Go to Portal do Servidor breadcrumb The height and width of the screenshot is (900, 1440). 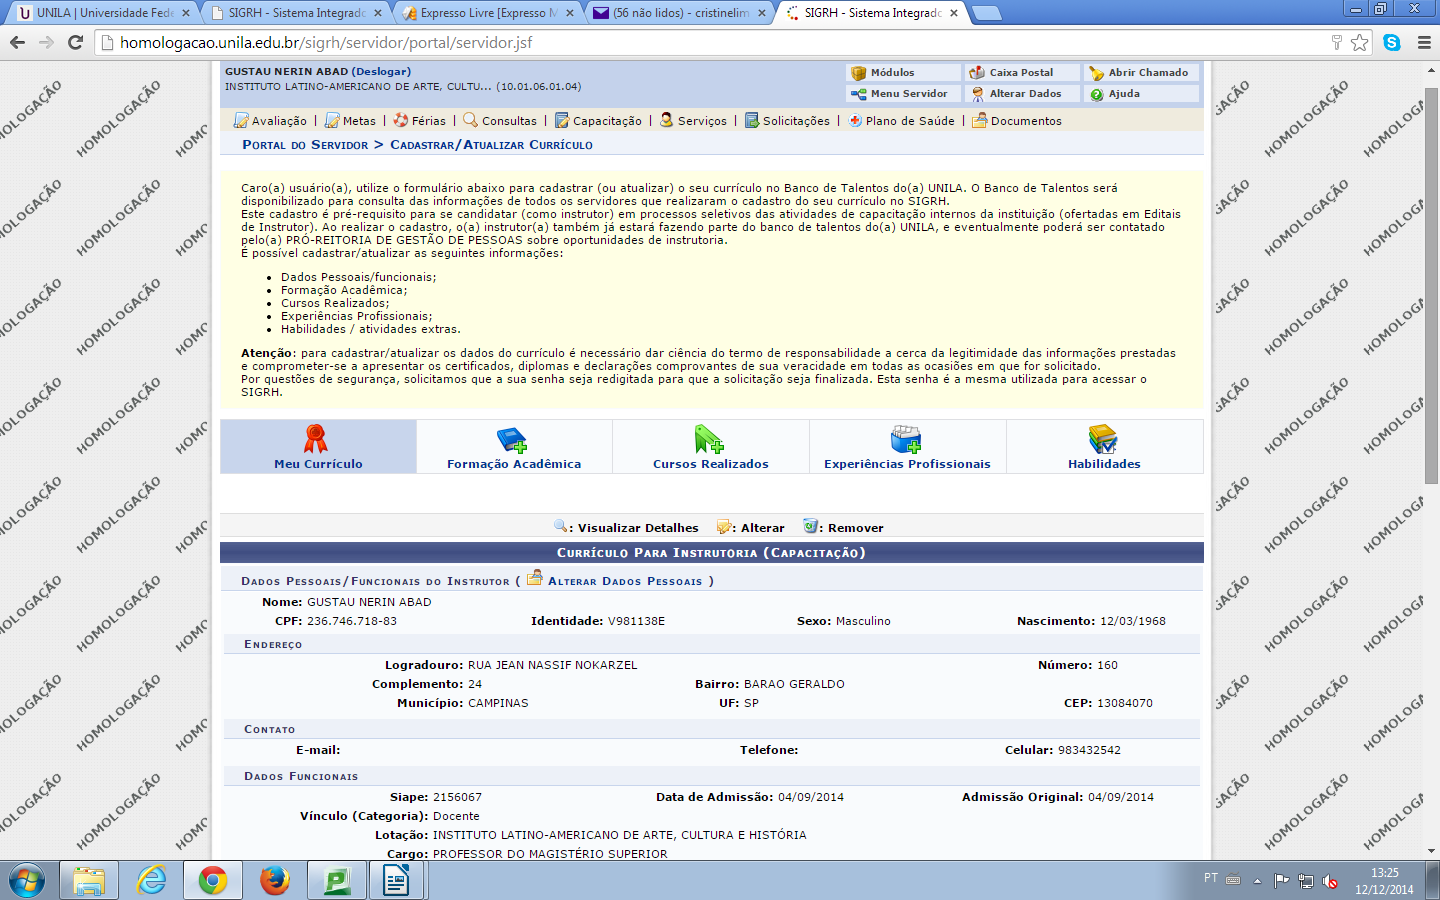click(305, 145)
